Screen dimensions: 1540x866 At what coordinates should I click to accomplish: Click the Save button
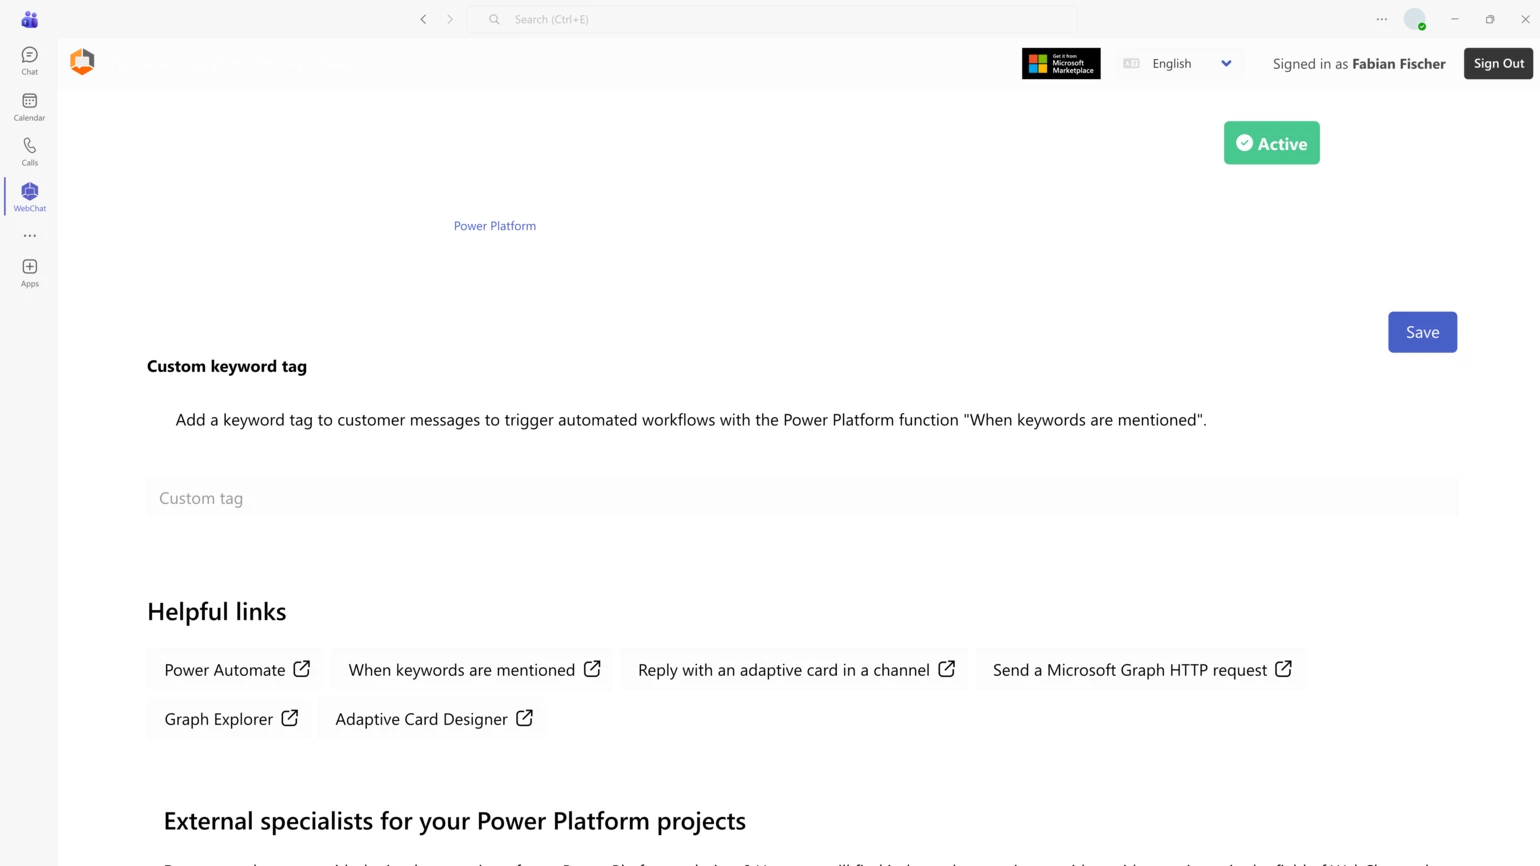[x=1422, y=331]
